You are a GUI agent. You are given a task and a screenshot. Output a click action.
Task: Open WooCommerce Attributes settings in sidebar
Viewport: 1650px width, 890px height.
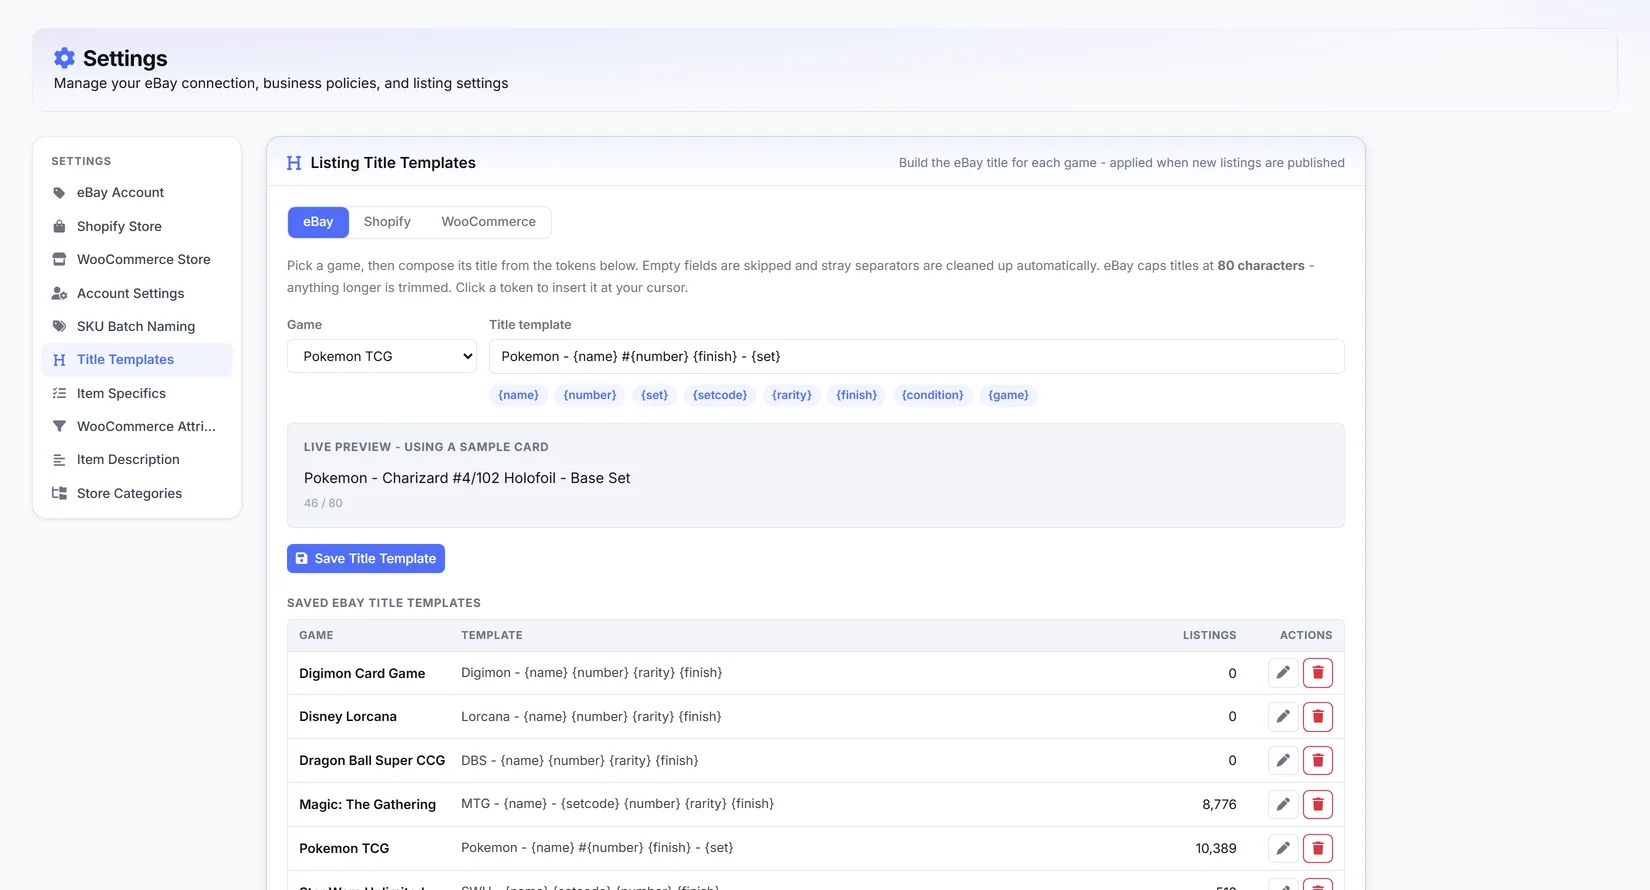point(137,427)
